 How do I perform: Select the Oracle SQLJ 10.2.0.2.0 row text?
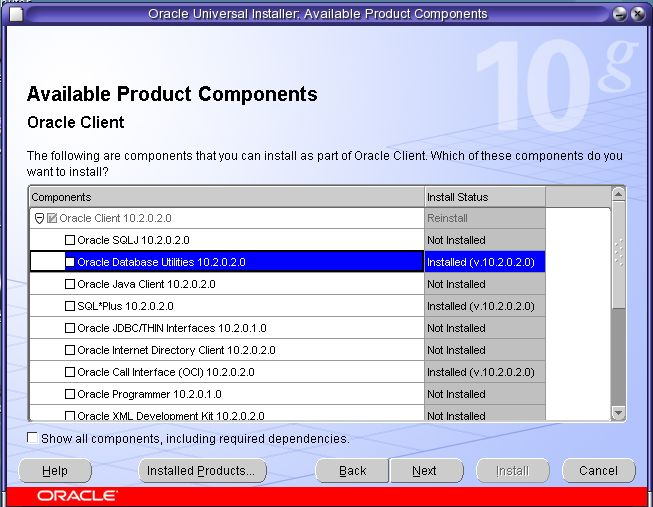coord(133,240)
